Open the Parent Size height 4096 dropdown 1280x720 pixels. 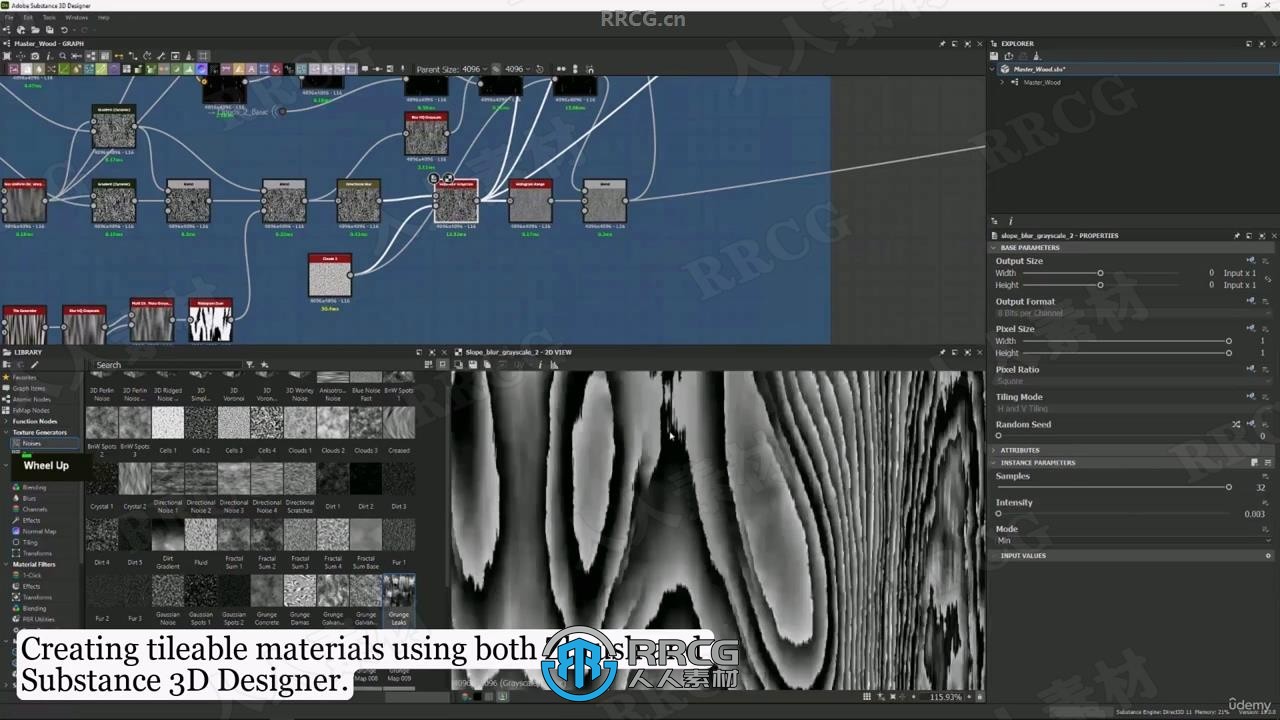(517, 69)
